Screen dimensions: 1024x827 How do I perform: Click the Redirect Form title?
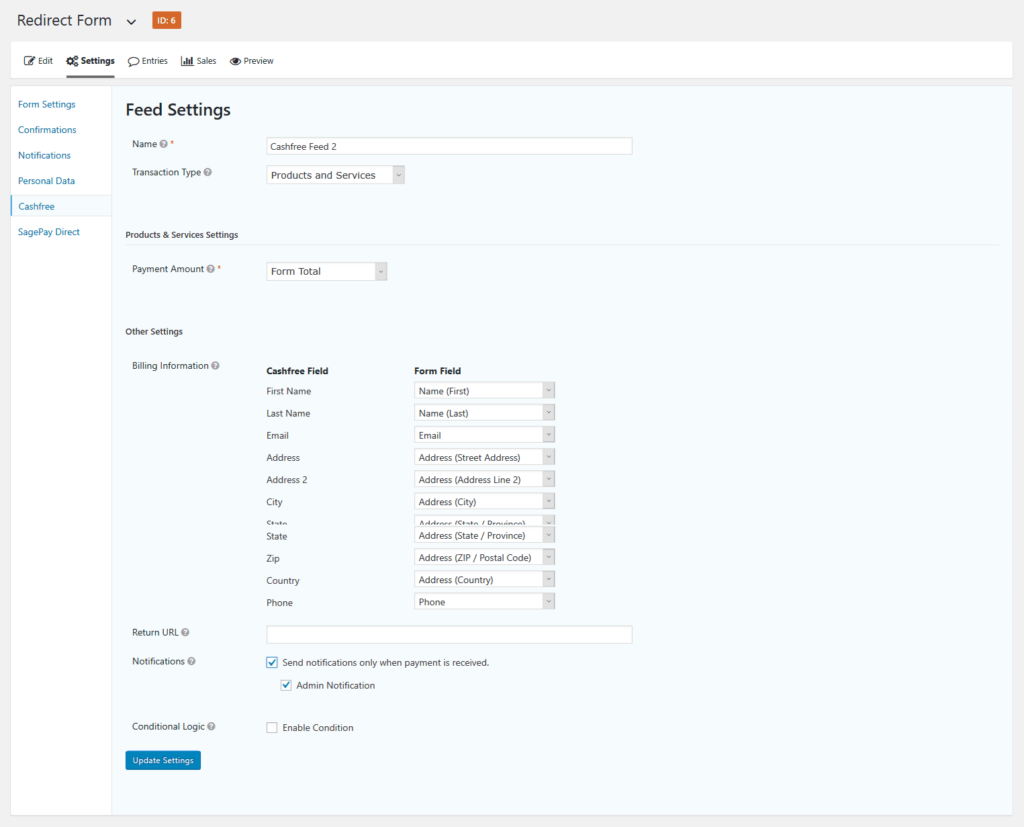pyautogui.click(x=64, y=20)
